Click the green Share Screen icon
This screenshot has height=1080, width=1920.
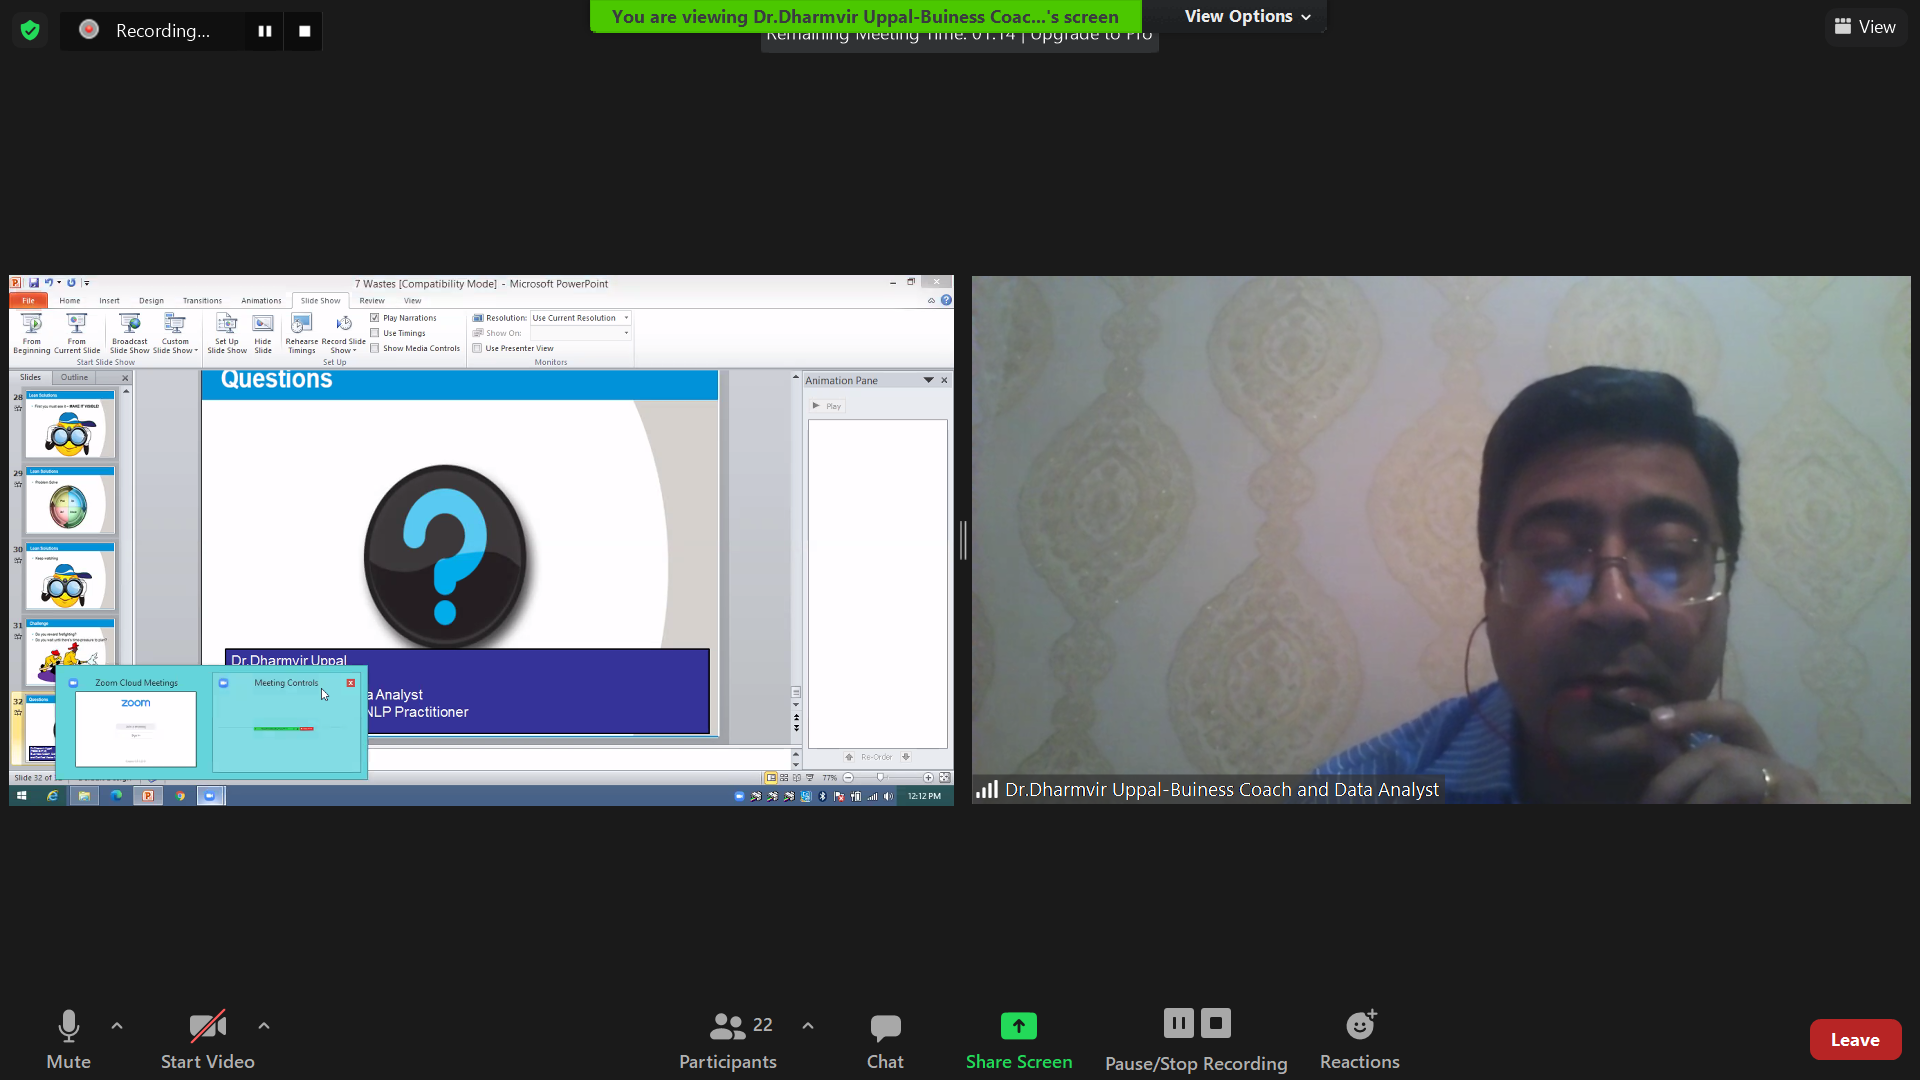click(1019, 1026)
